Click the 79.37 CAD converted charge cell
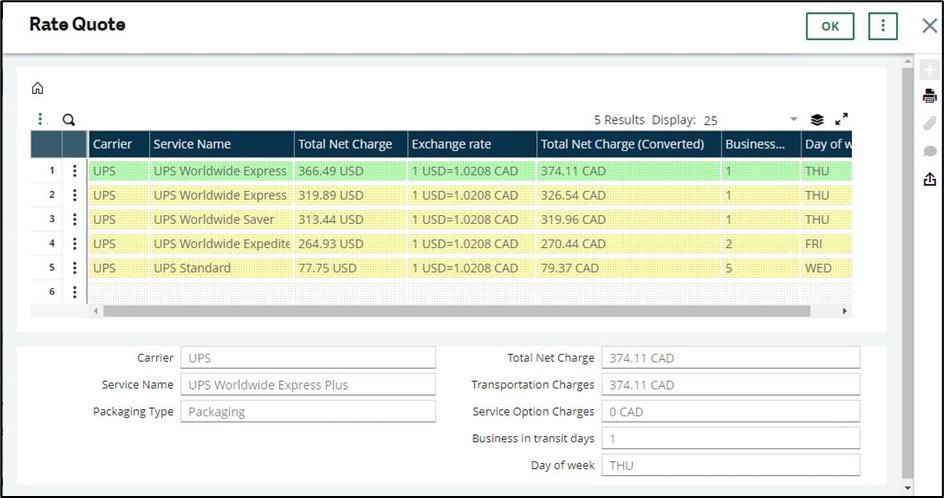 pyautogui.click(x=629, y=267)
